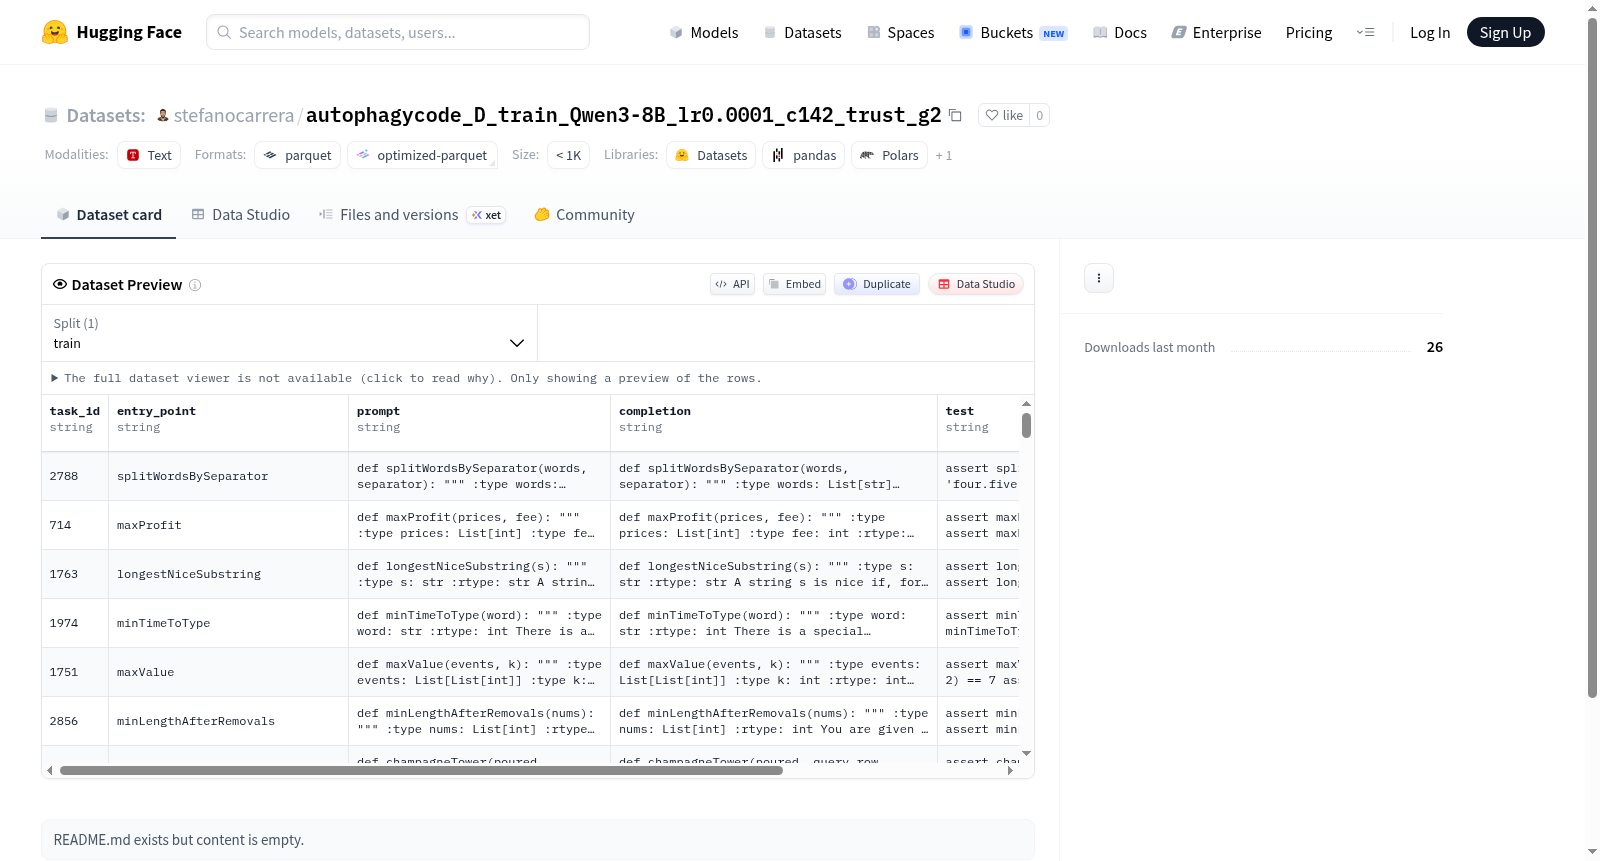The width and height of the screenshot is (1600, 861).
Task: Open Buckets in the top navigation
Action: coord(1013,32)
